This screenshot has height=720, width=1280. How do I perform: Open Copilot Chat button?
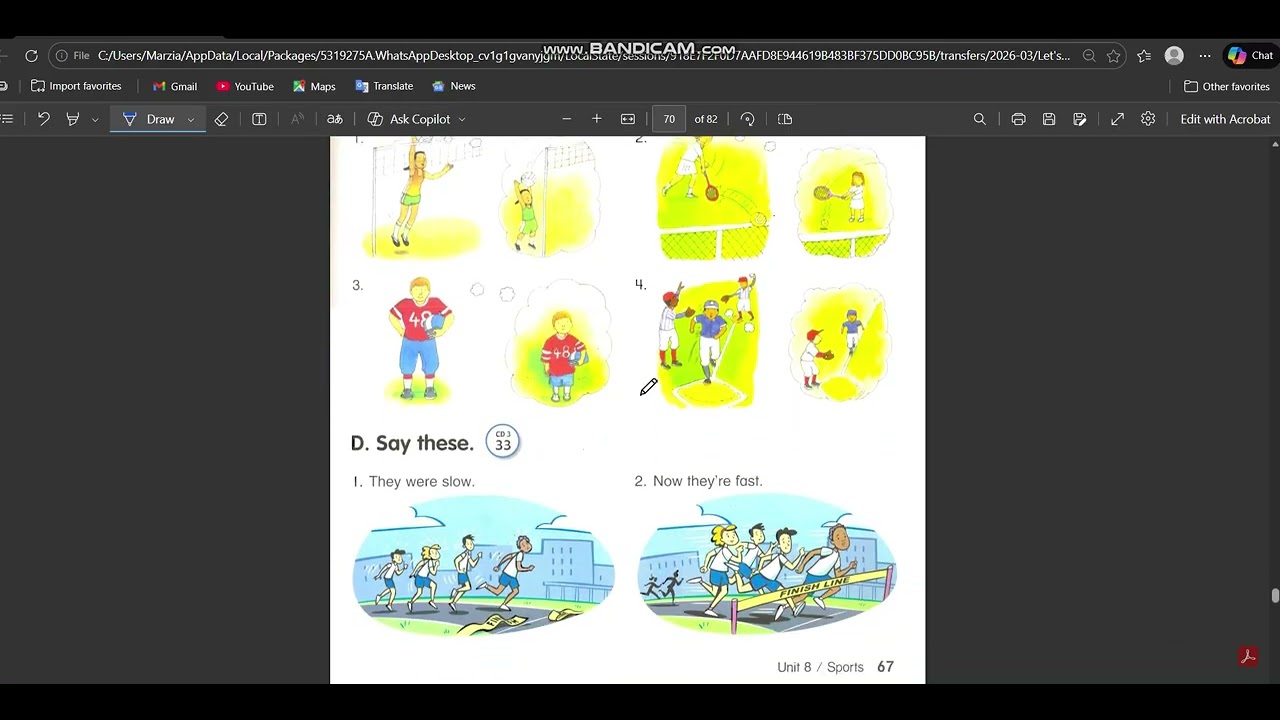pos(1251,56)
